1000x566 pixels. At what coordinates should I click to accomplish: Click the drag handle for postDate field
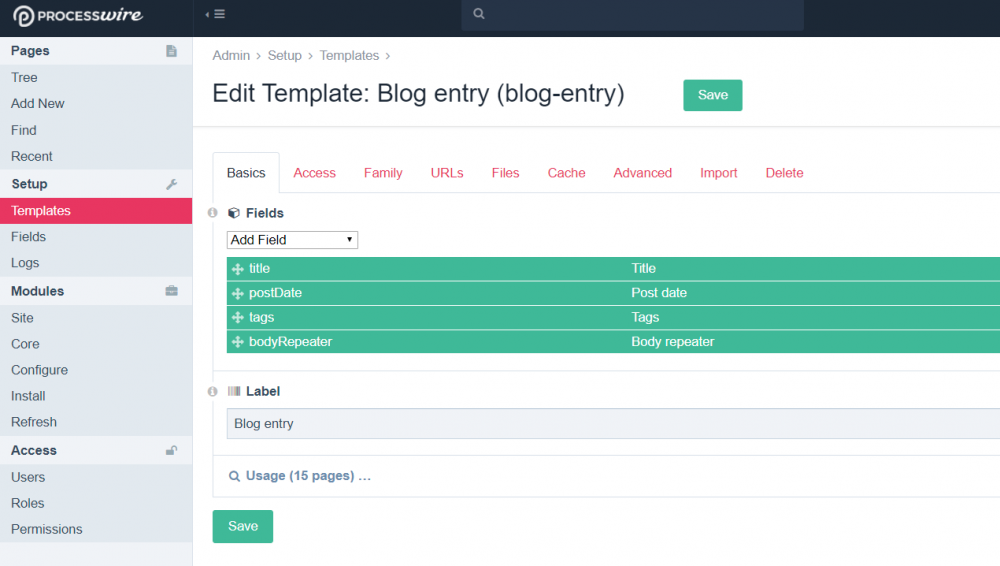pyautogui.click(x=238, y=293)
